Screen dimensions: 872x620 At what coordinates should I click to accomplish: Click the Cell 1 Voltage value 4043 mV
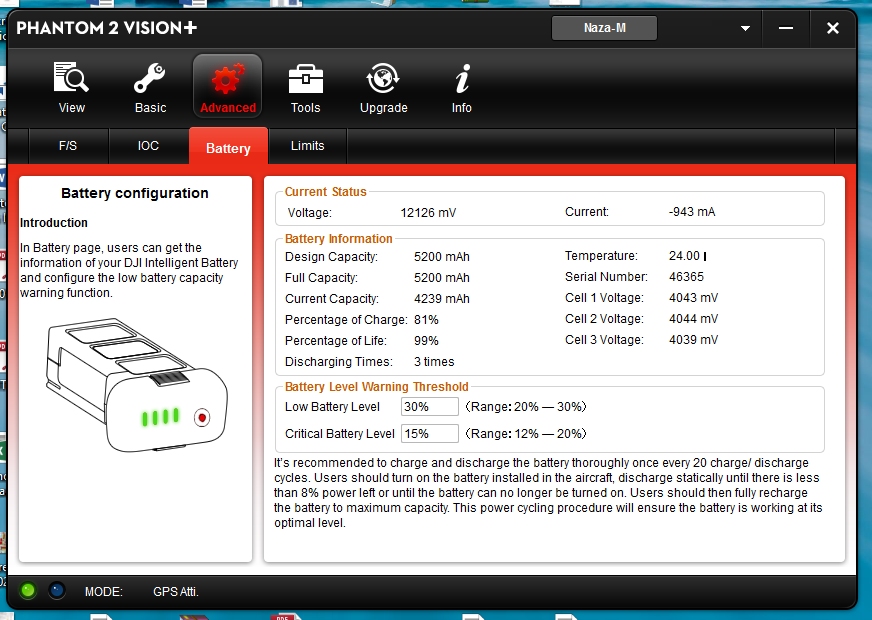tap(693, 298)
